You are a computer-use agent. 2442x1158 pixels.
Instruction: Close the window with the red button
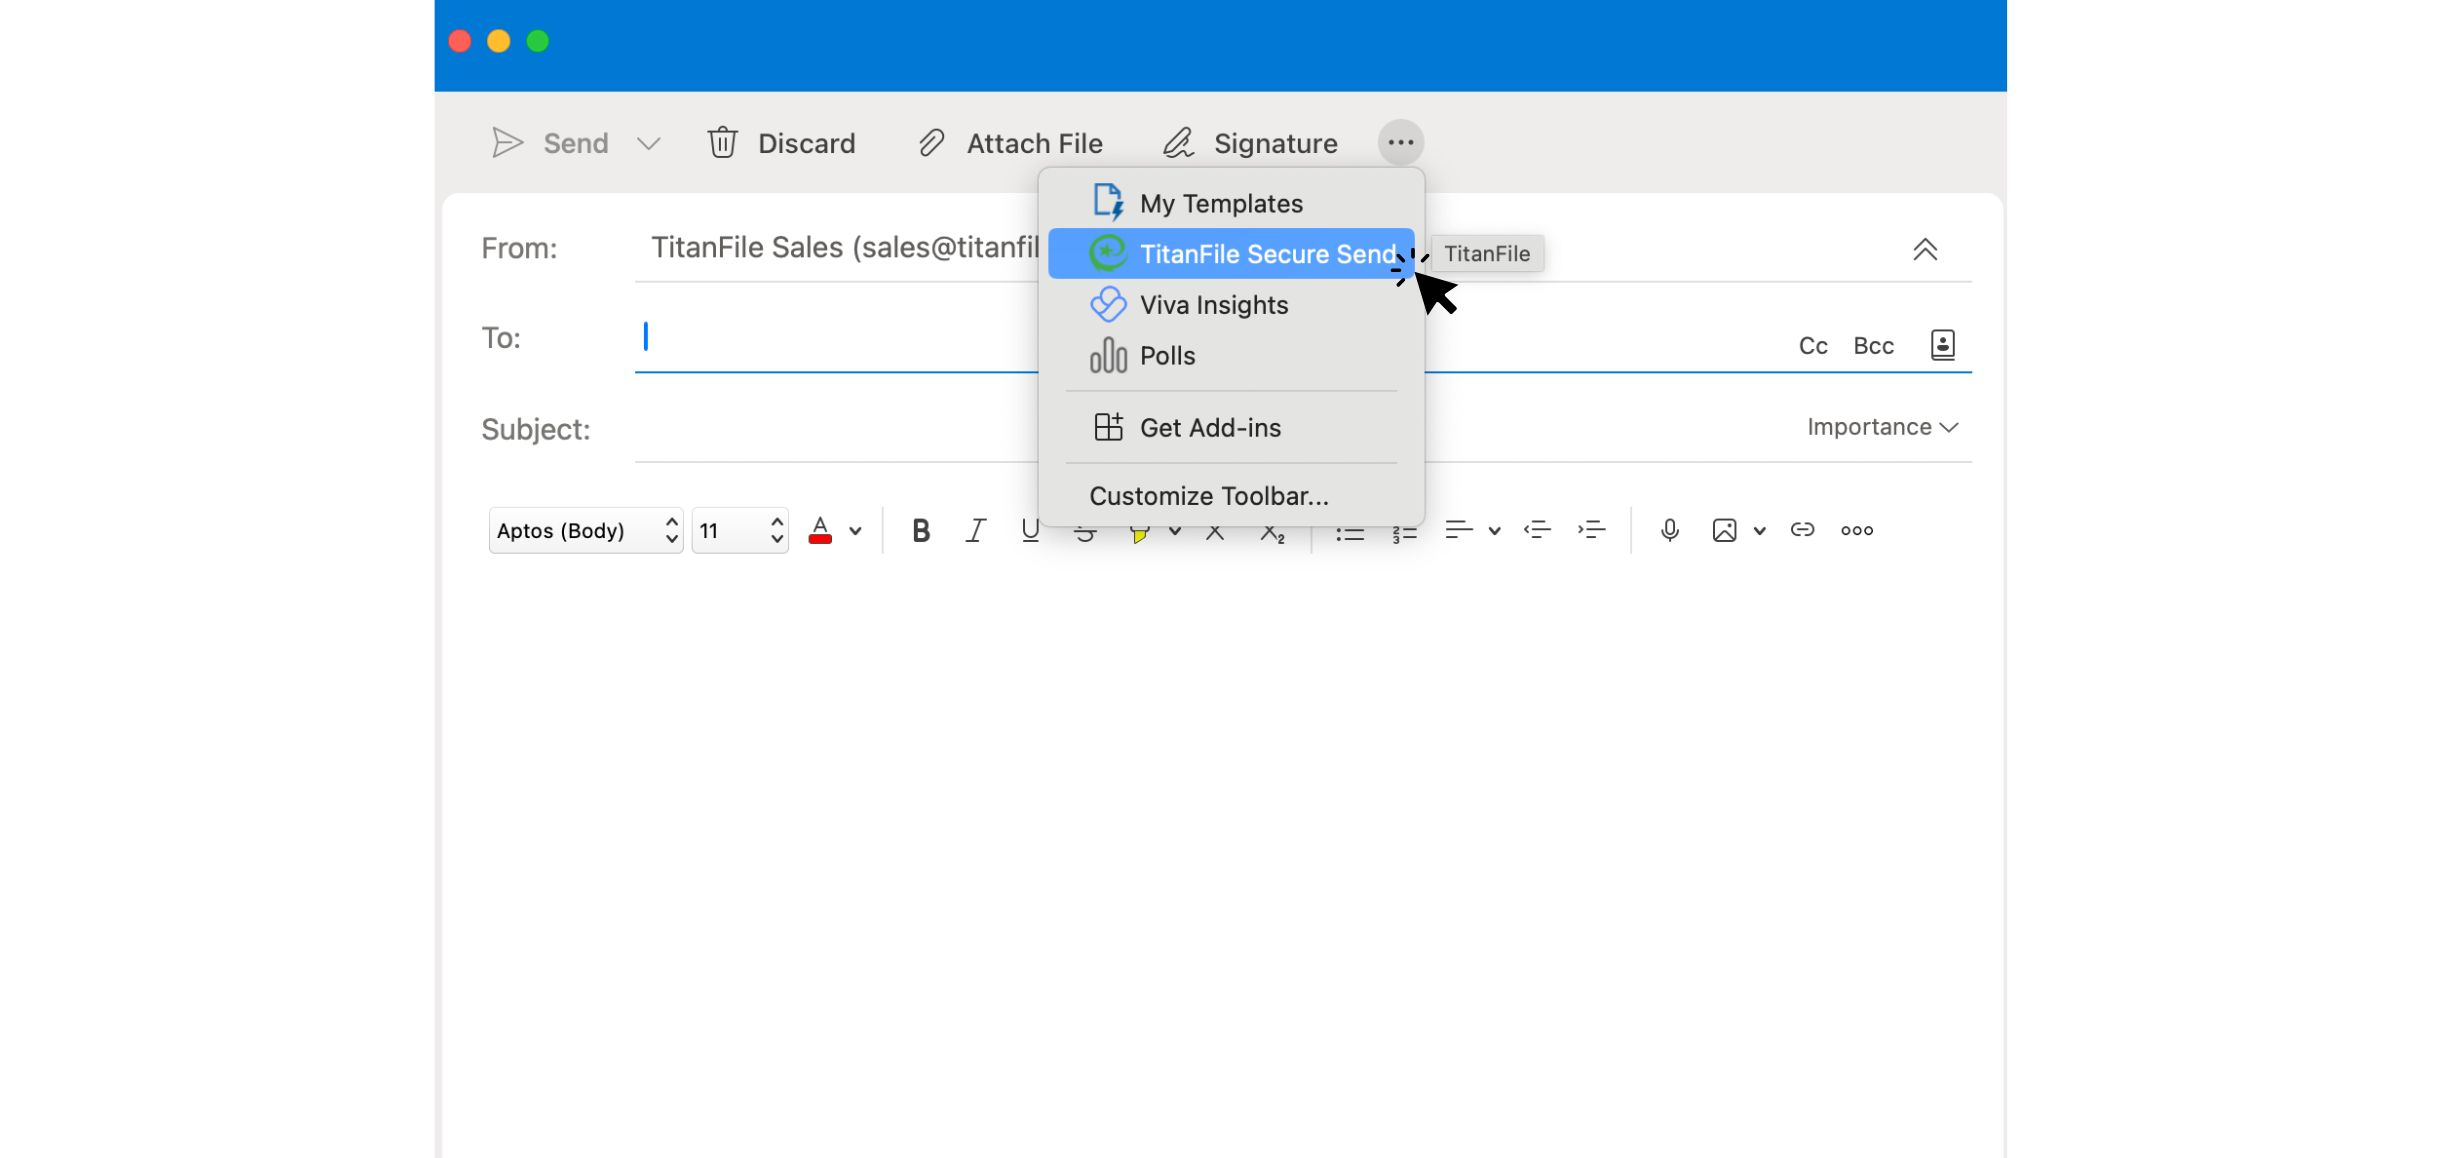[x=460, y=41]
